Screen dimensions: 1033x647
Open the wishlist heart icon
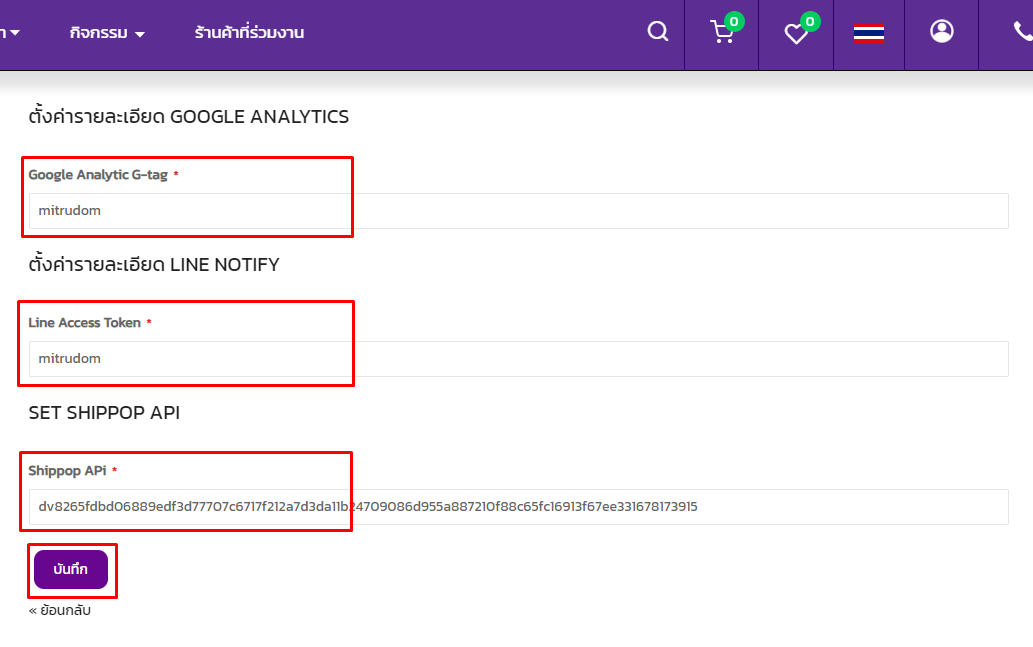click(x=795, y=34)
